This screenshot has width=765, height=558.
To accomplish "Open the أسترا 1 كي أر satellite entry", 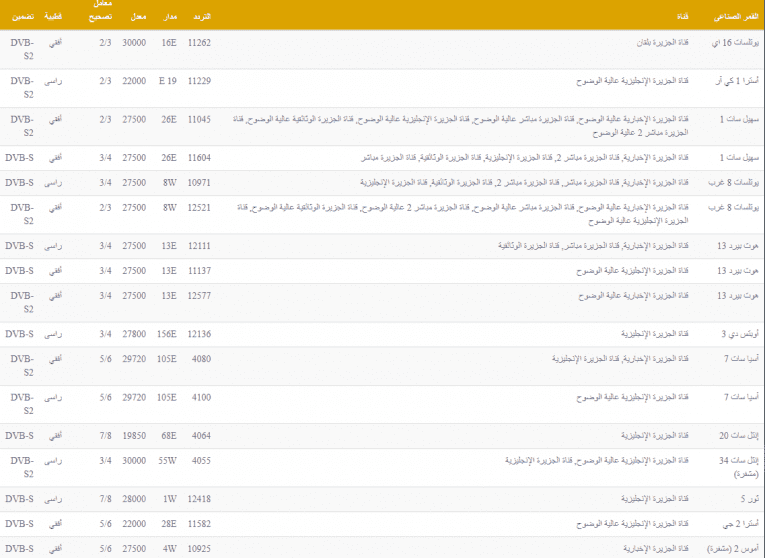I will click(x=735, y=81).
